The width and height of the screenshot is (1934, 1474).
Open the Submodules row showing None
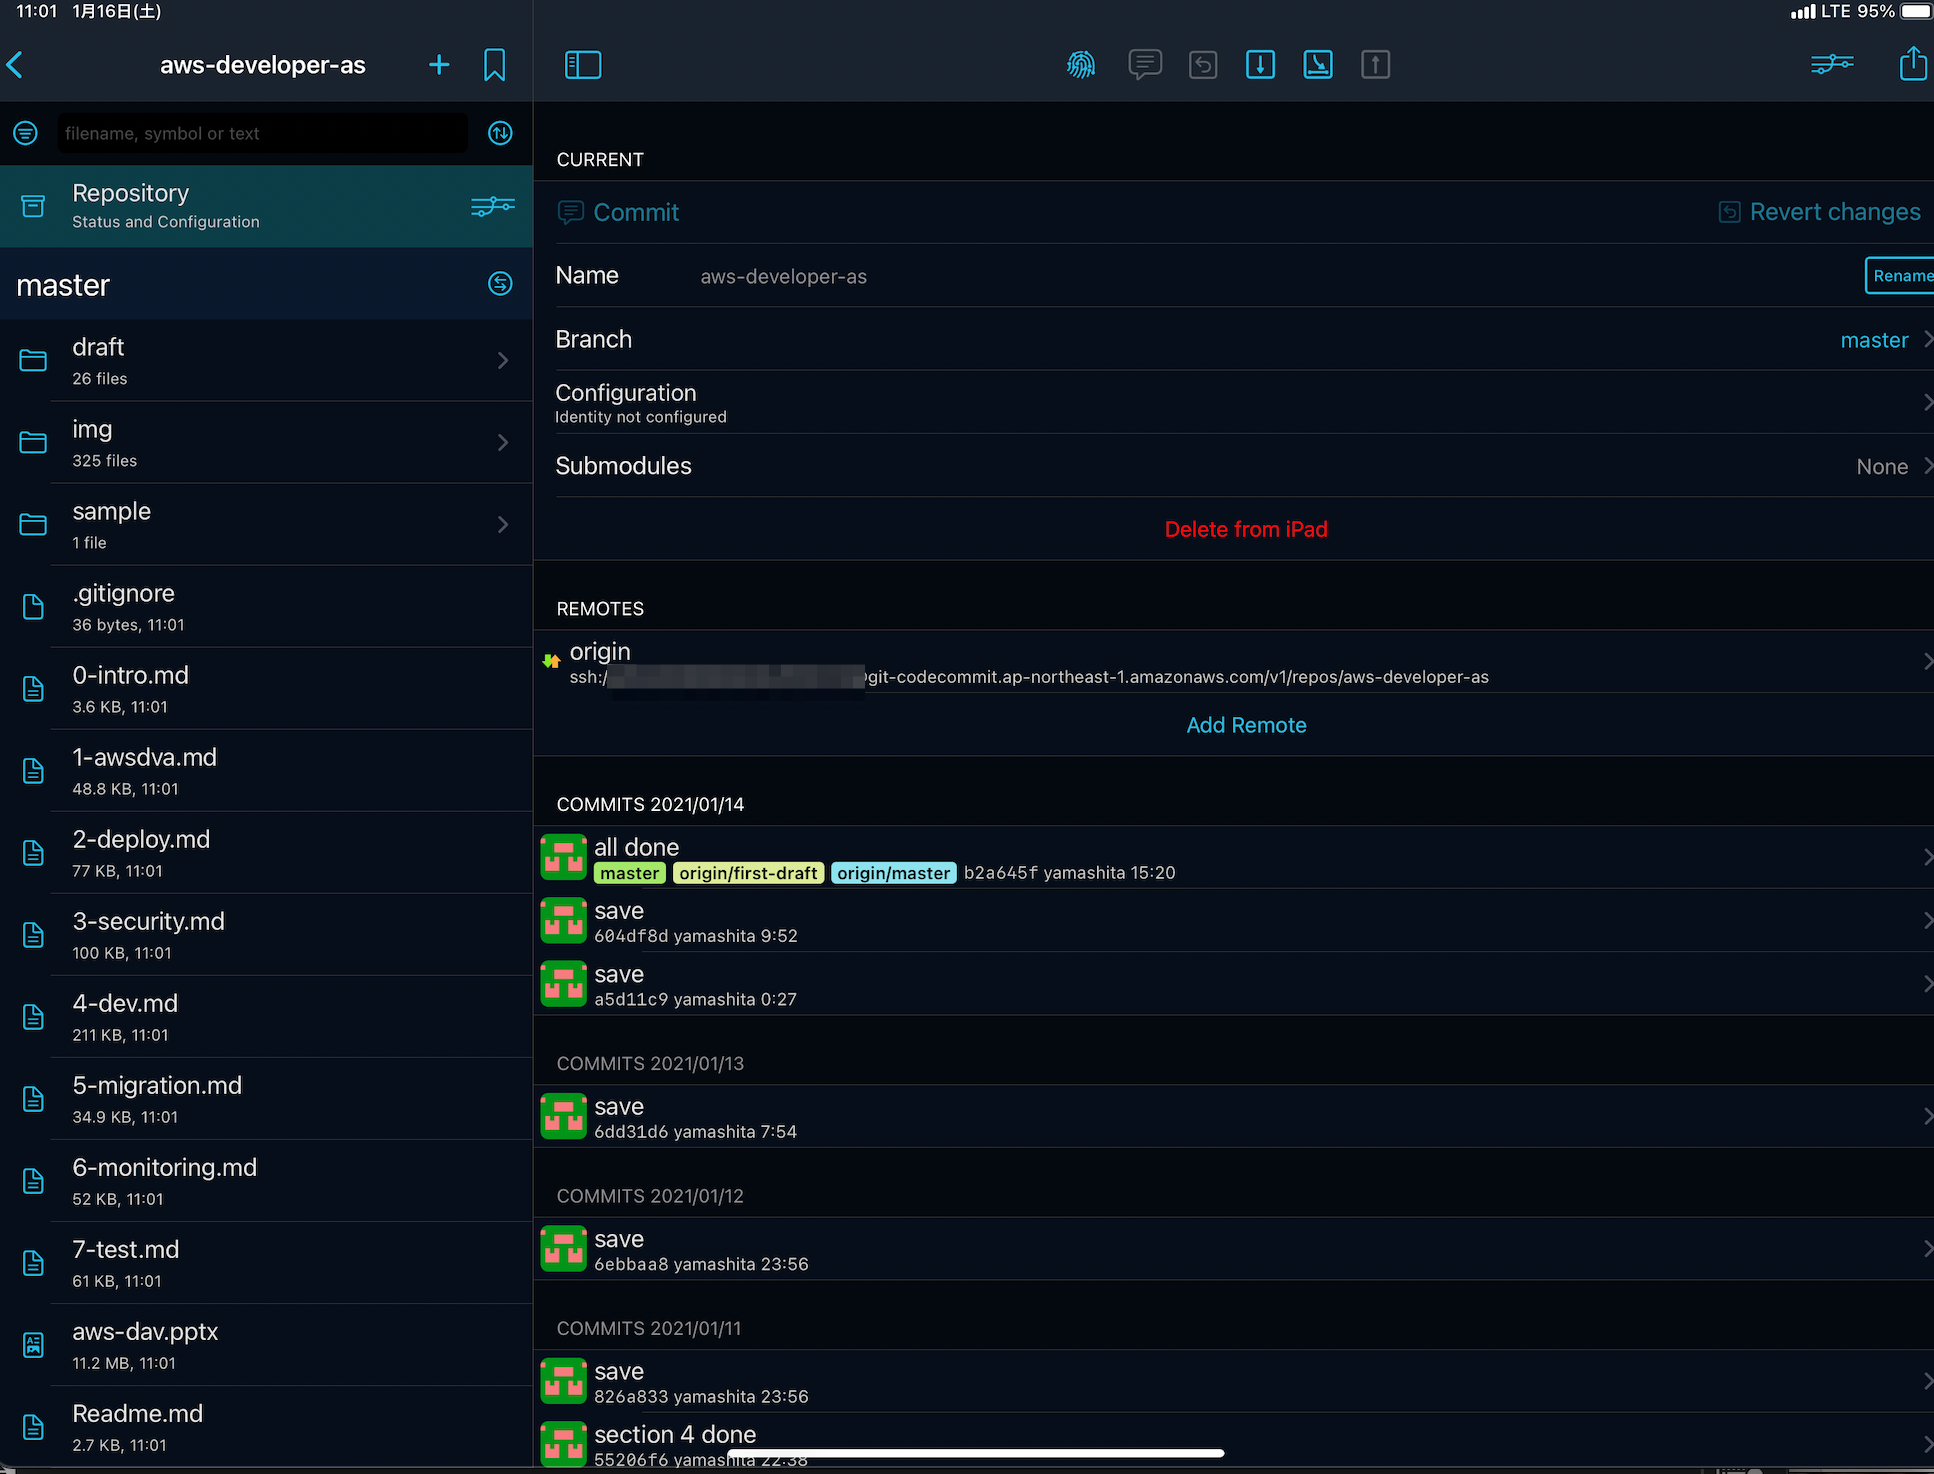tap(1244, 466)
